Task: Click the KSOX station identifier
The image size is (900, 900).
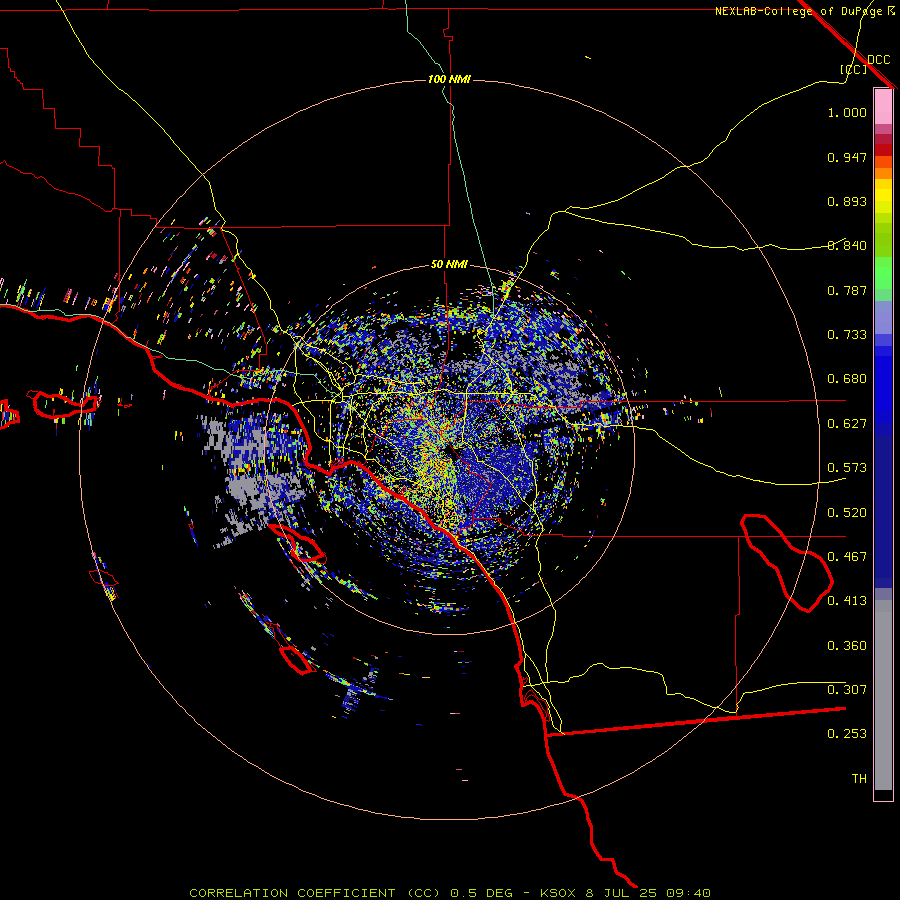Action: point(559,893)
